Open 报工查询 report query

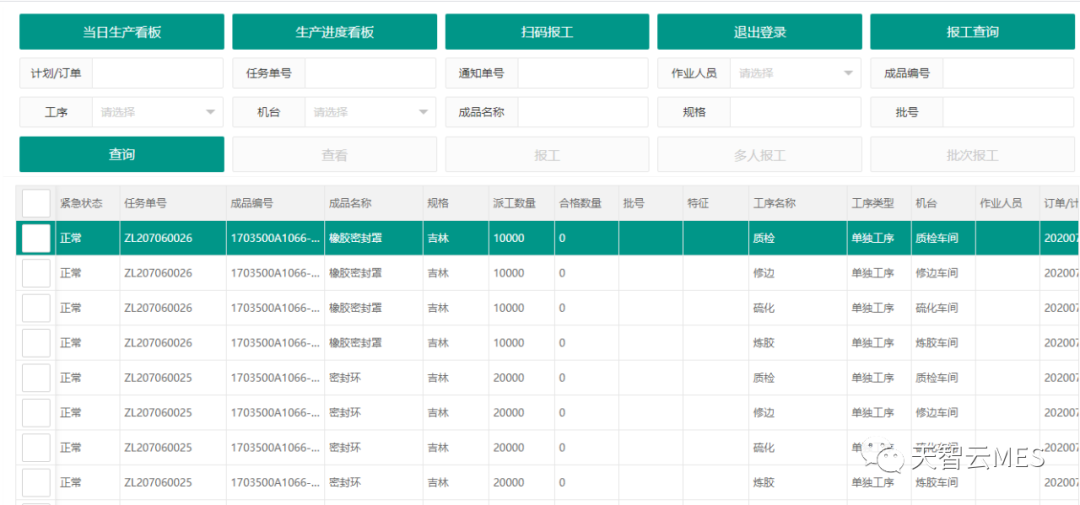point(972,32)
